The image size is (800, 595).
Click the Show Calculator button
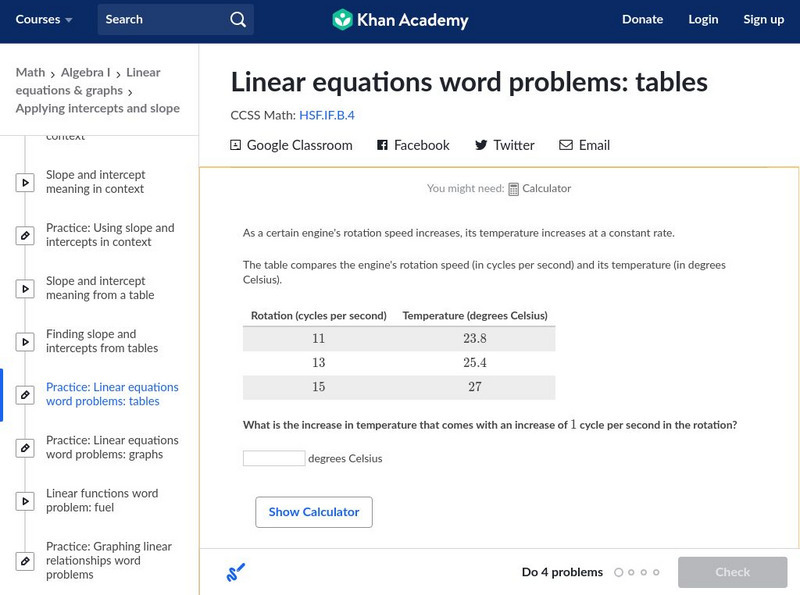[x=314, y=512]
